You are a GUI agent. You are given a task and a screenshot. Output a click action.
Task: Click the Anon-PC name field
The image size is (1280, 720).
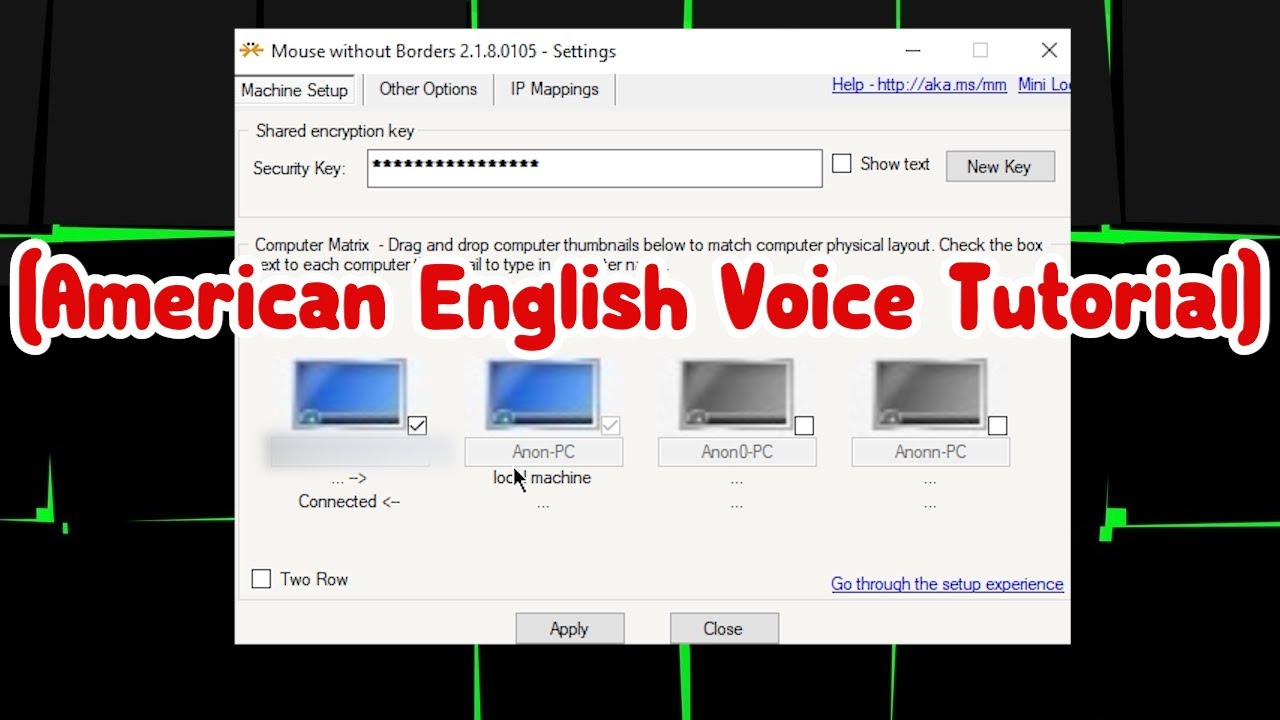(543, 452)
